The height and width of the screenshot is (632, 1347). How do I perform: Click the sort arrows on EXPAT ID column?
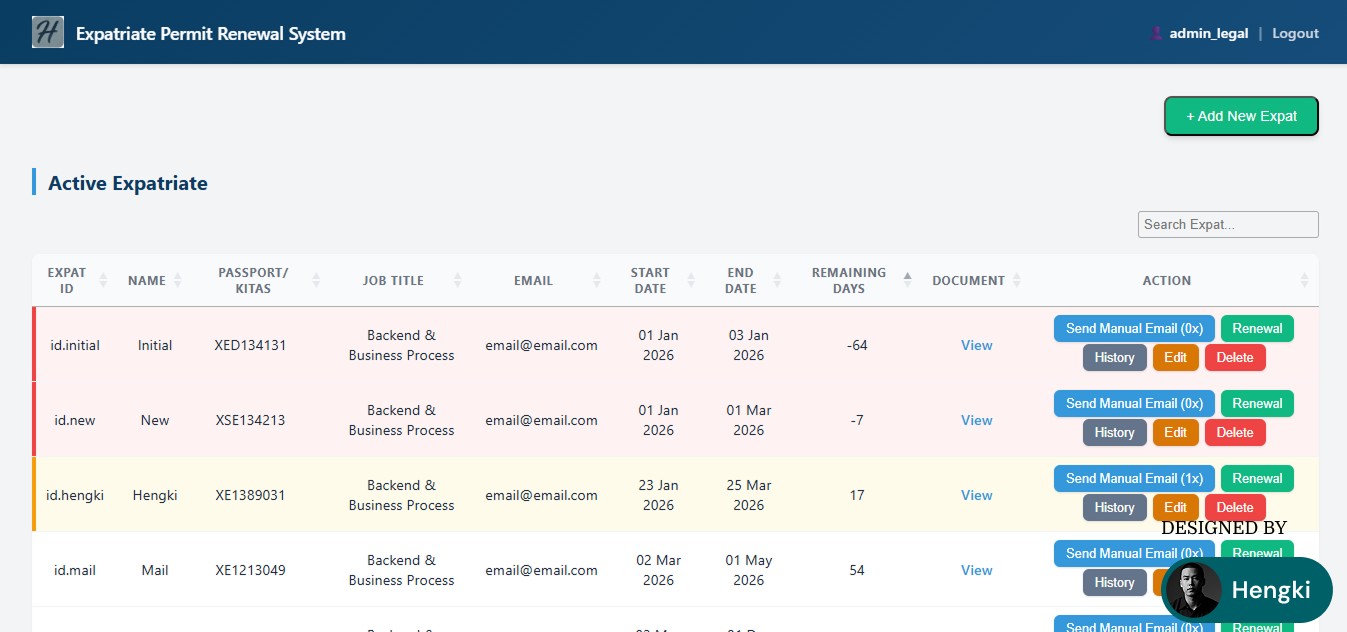click(x=103, y=280)
